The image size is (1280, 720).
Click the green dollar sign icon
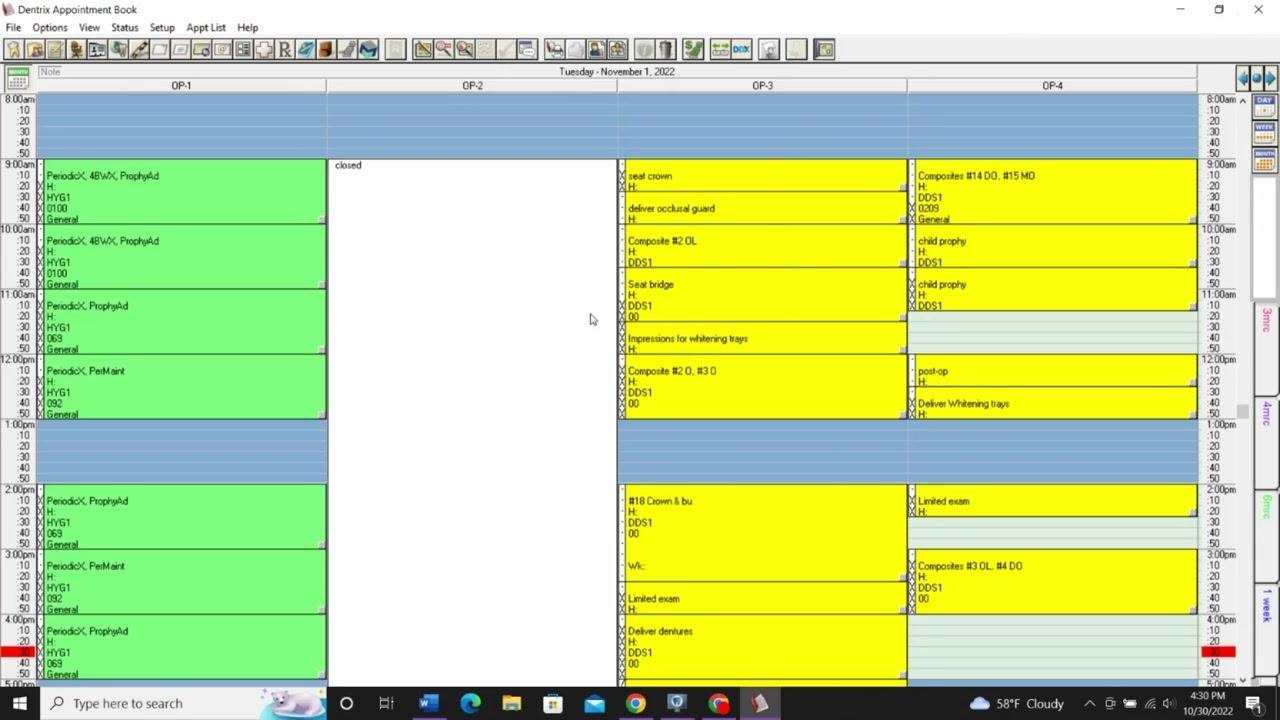click(693, 49)
